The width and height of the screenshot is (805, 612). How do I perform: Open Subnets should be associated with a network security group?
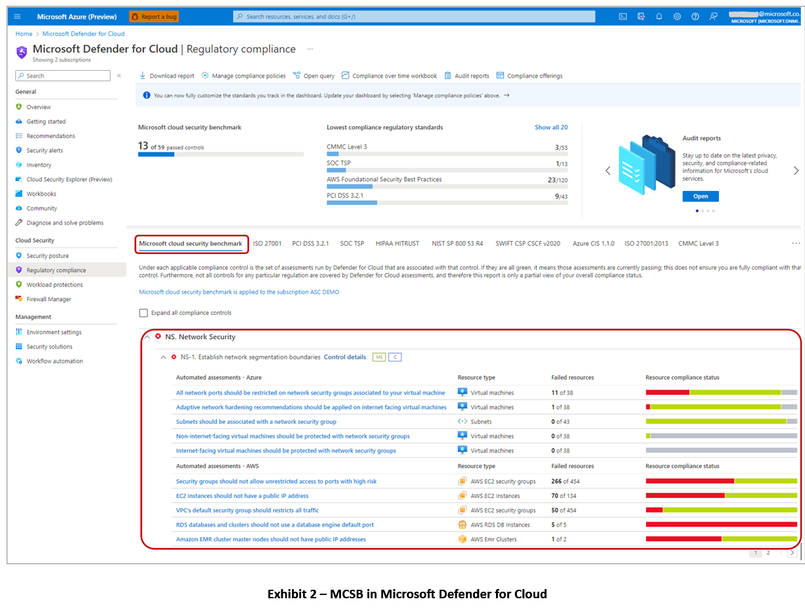click(x=256, y=422)
